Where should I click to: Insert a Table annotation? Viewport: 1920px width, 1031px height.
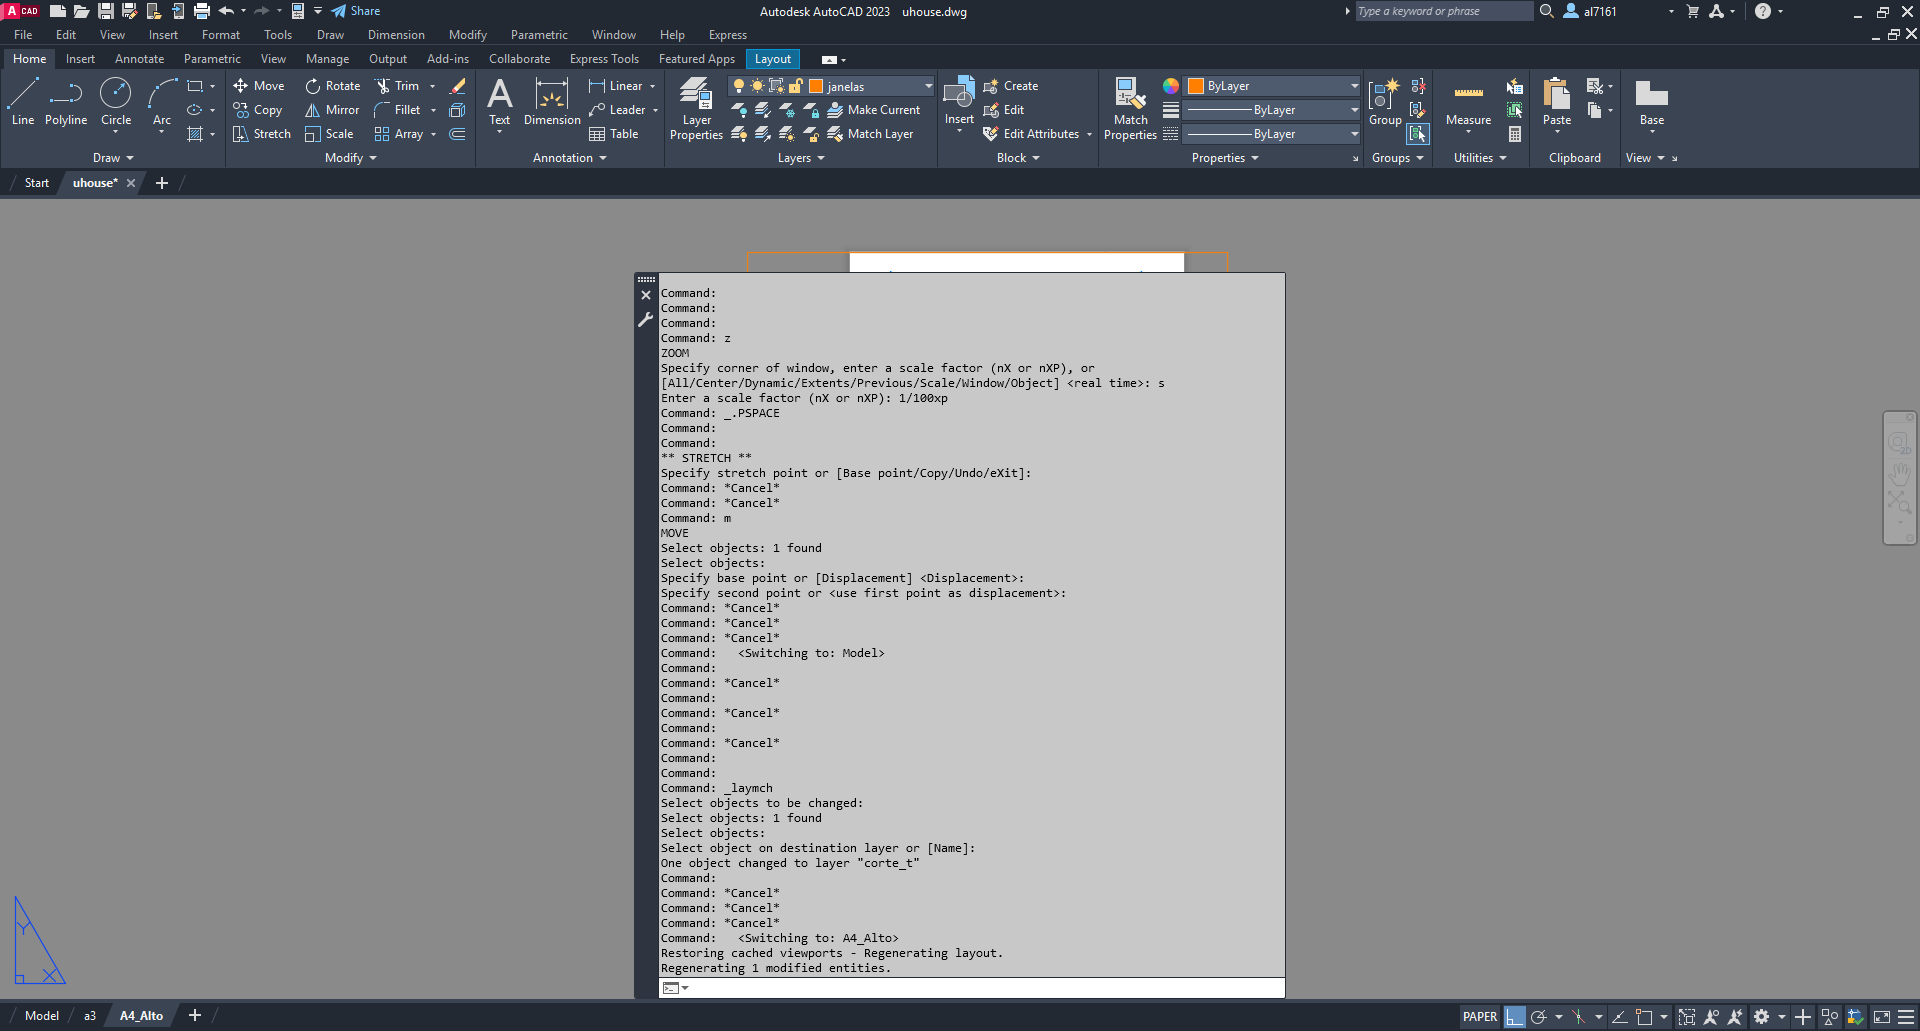(x=614, y=134)
